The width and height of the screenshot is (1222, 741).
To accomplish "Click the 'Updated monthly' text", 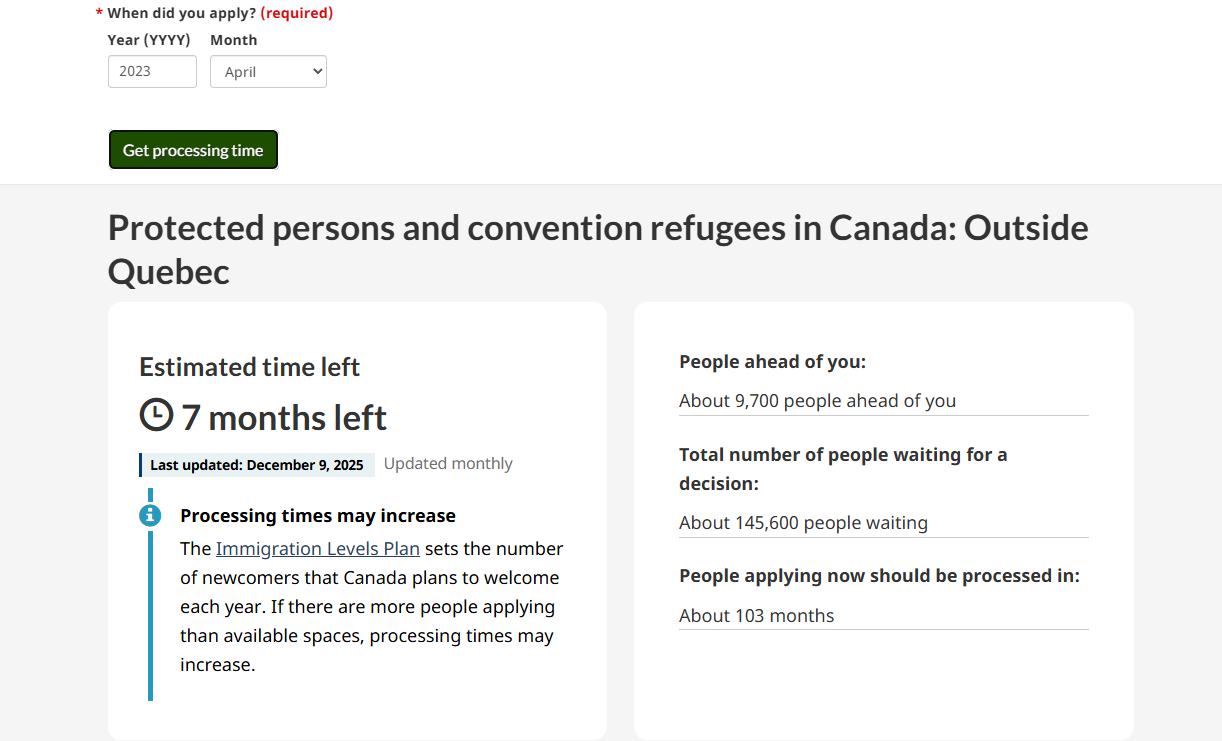I will click(448, 464).
